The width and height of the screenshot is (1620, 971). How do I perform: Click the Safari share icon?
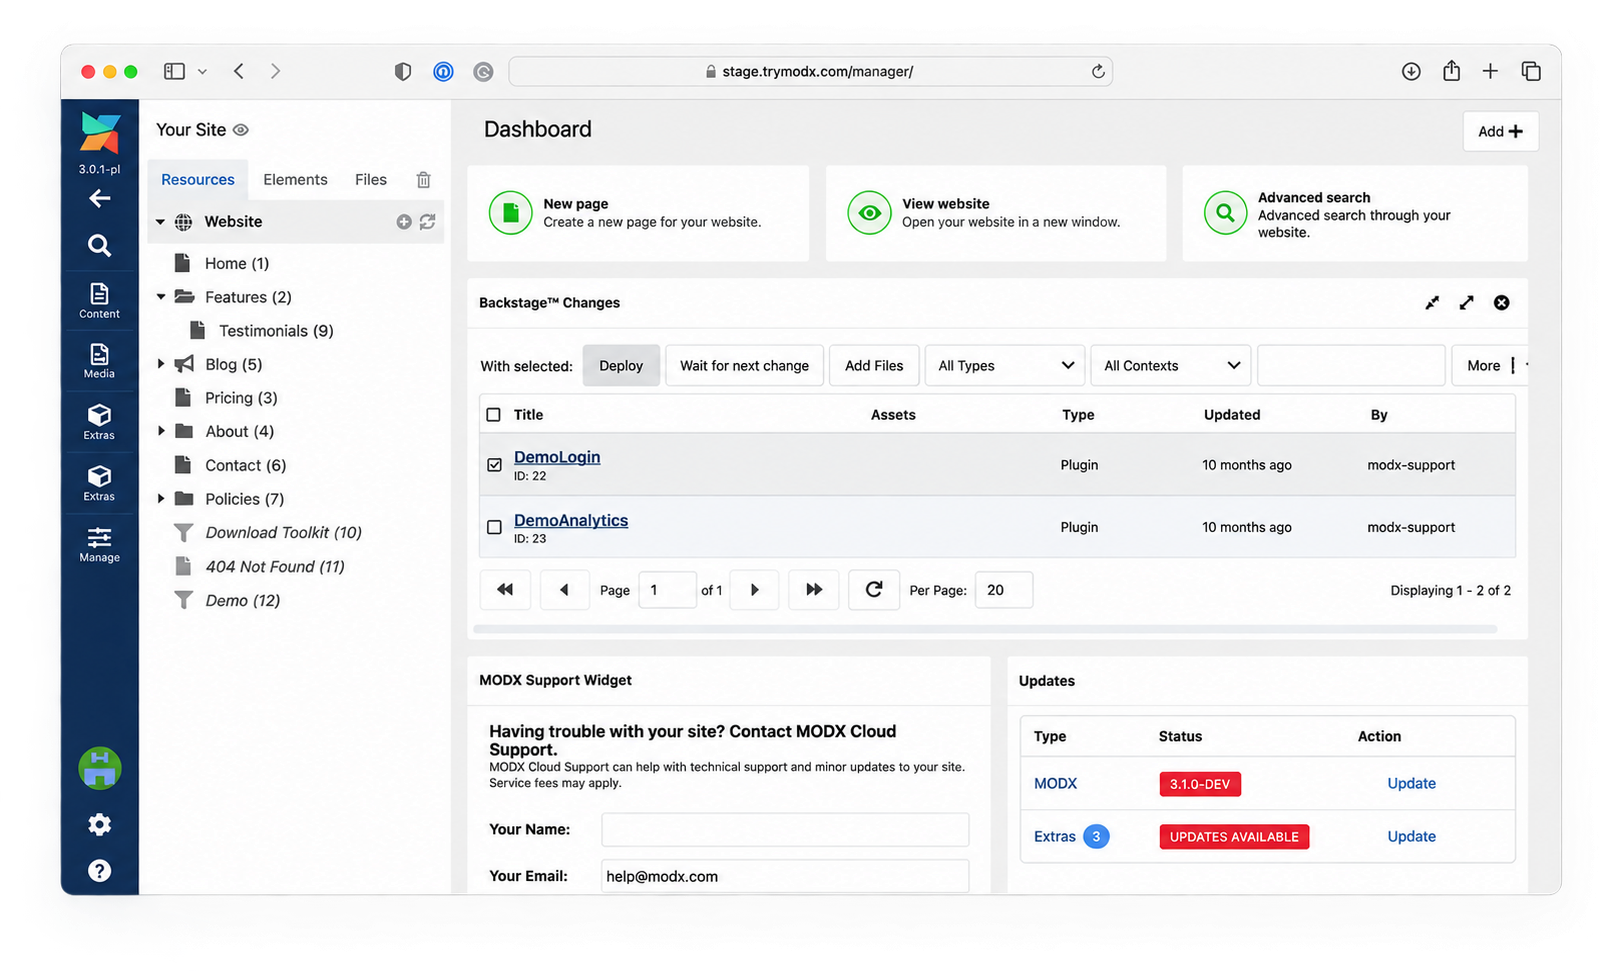click(x=1451, y=71)
